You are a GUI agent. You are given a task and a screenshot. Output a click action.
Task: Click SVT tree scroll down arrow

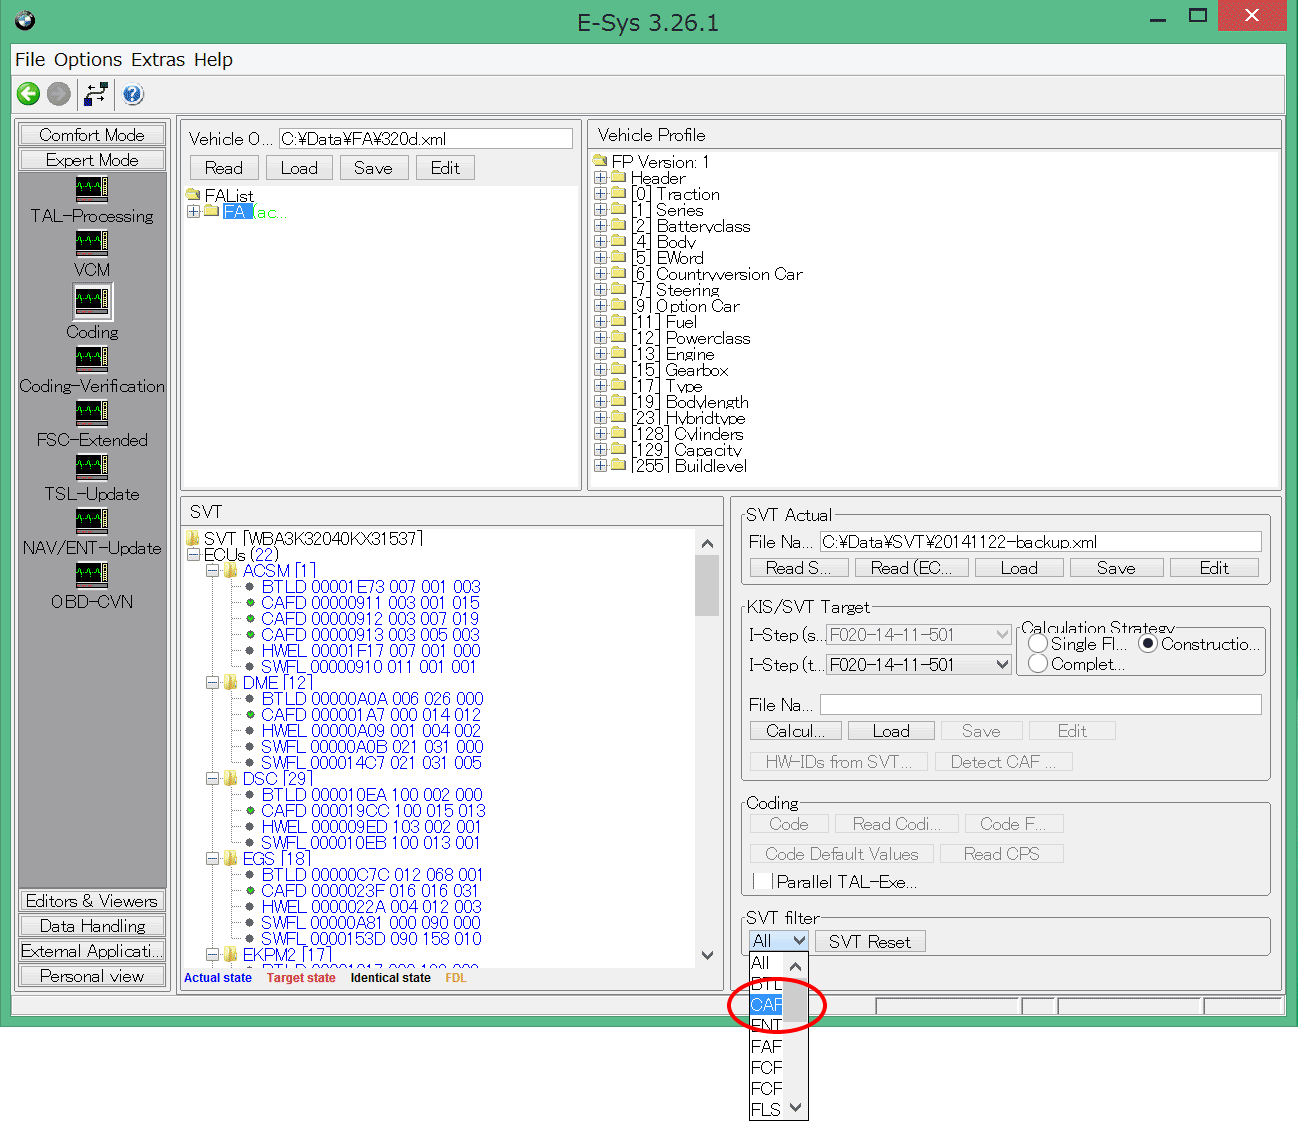(707, 955)
